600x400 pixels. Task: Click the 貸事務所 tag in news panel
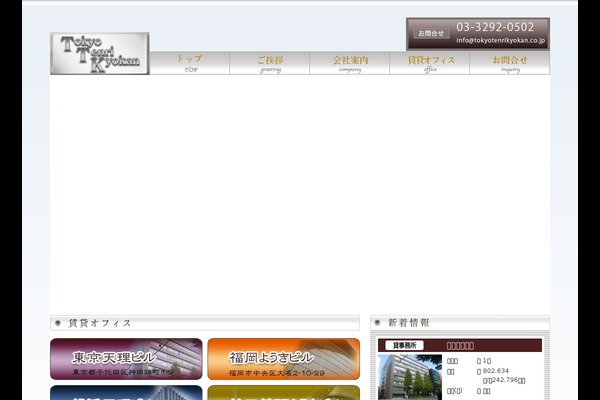[x=404, y=346]
